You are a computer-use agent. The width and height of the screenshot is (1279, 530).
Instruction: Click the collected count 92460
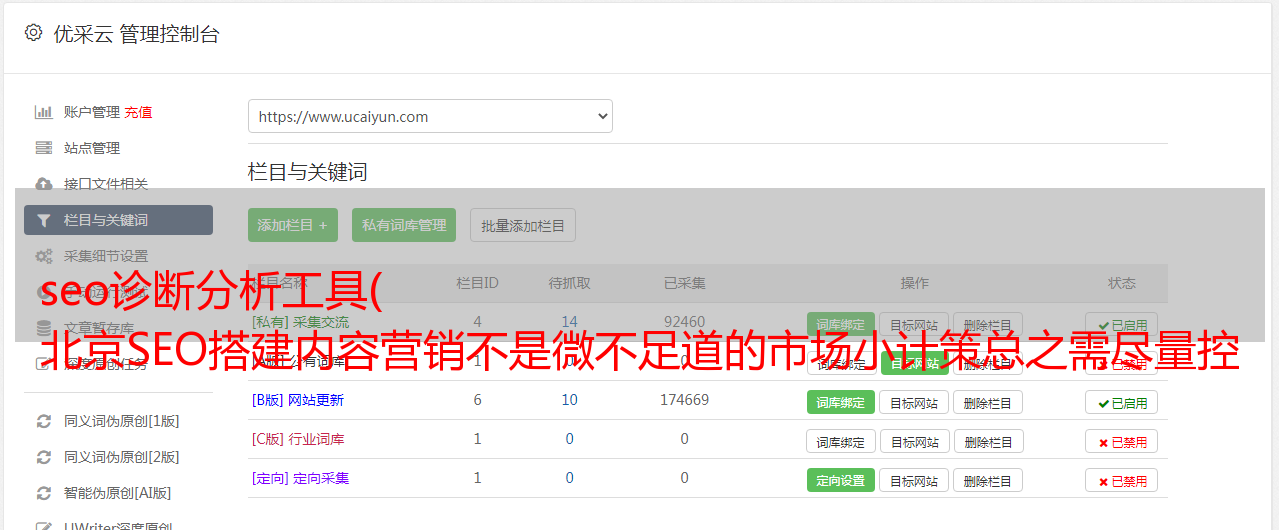pos(684,322)
